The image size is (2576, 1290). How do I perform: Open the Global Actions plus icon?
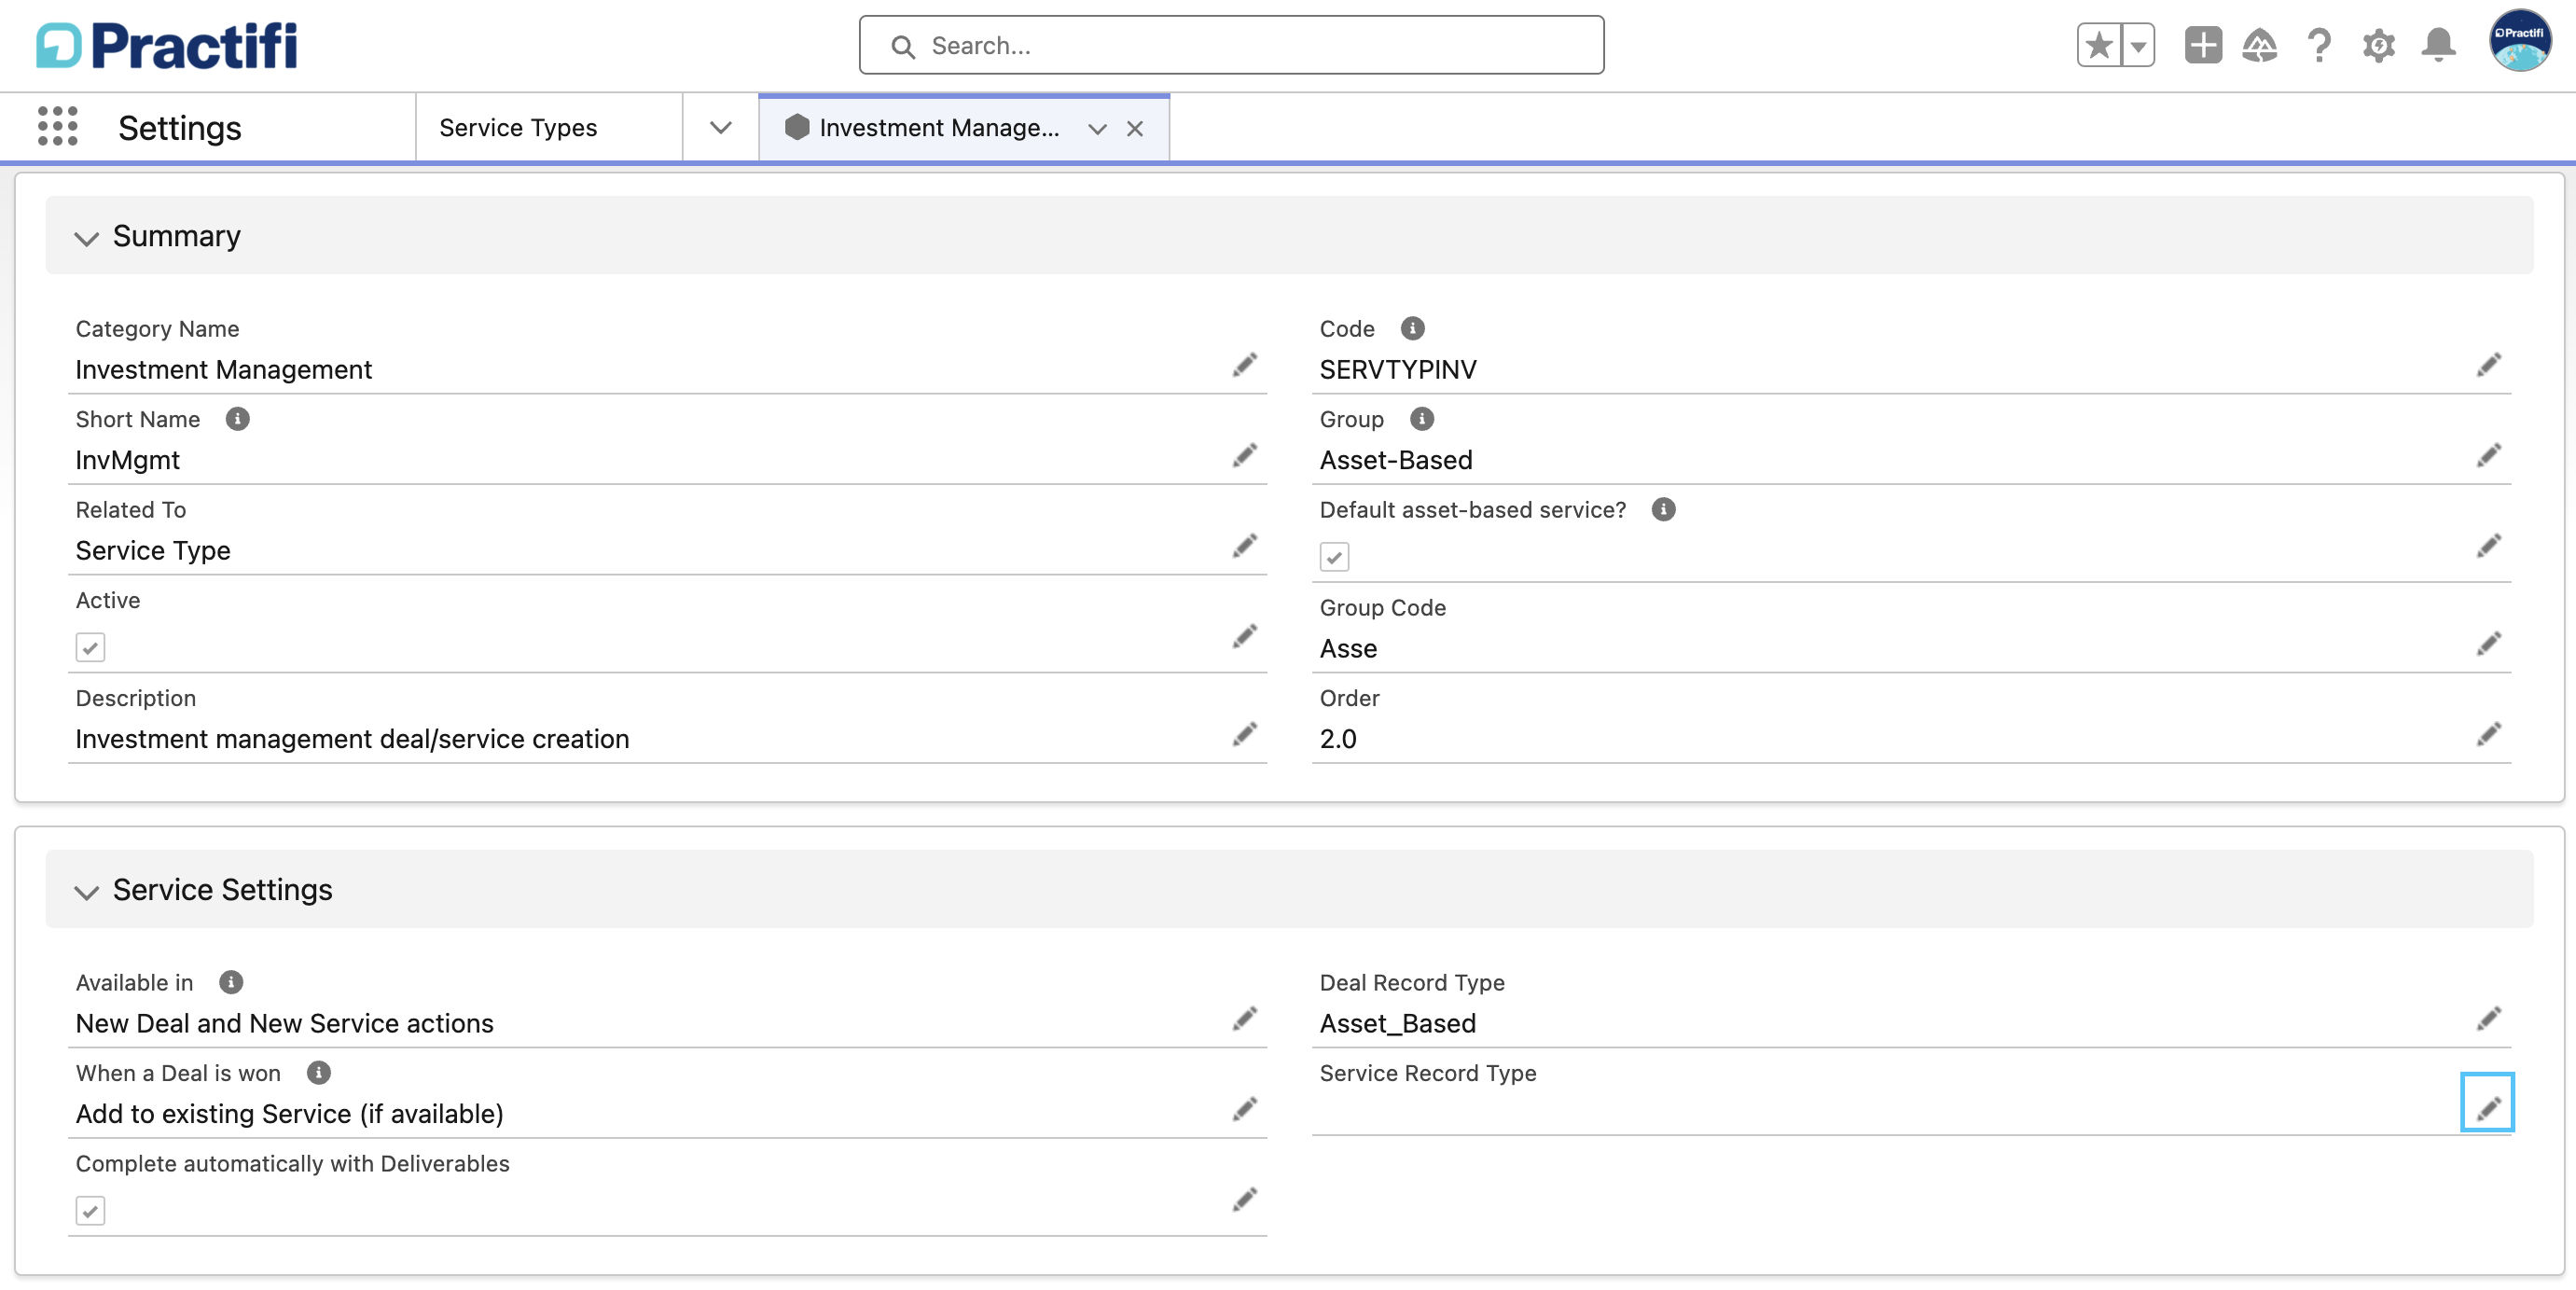point(2203,45)
